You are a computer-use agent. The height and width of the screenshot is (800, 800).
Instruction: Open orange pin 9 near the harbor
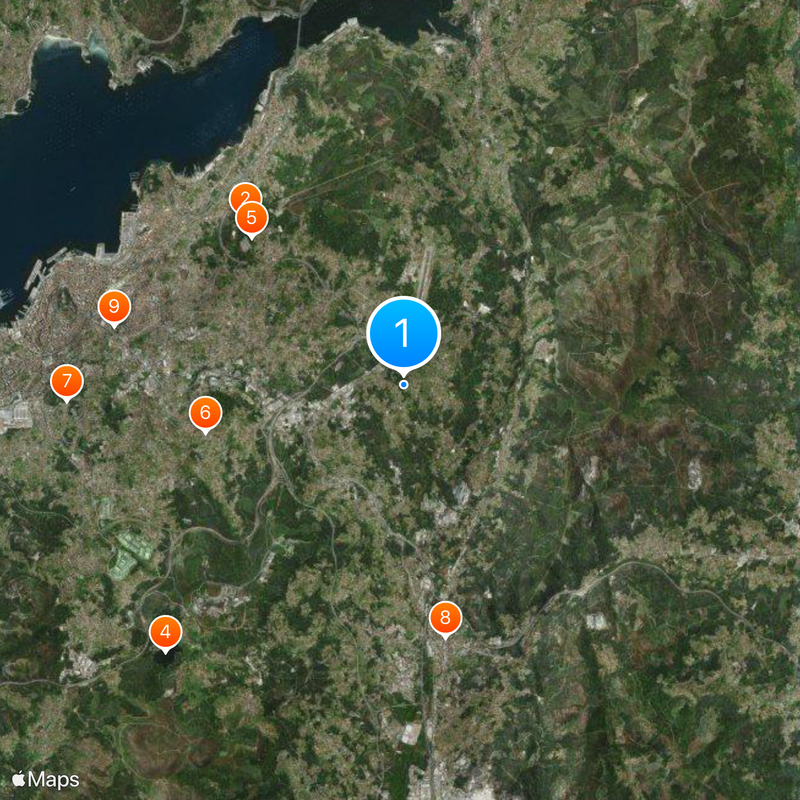114,307
